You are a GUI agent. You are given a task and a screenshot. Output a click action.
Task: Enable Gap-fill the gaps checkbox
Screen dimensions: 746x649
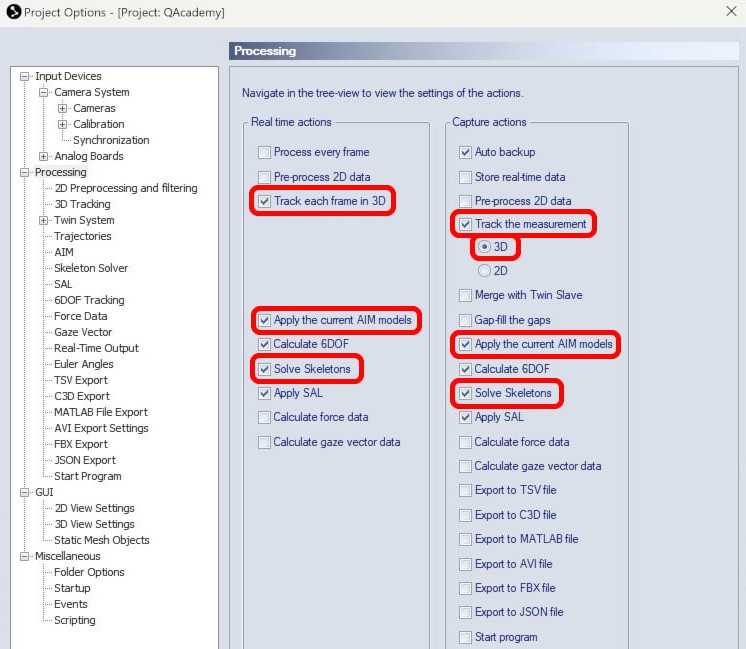[465, 320]
